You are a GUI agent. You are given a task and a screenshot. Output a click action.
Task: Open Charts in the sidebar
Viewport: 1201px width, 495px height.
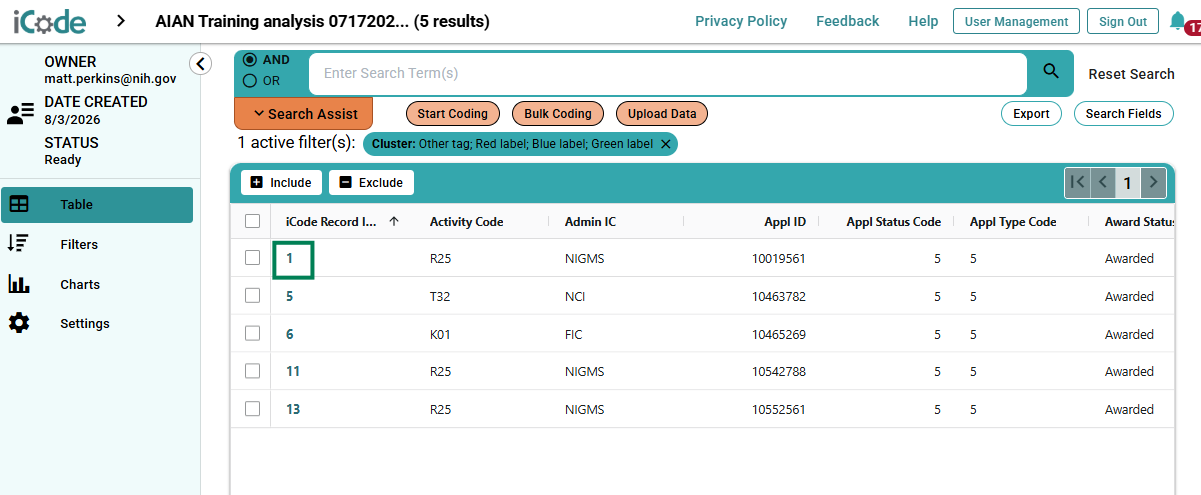(80, 284)
